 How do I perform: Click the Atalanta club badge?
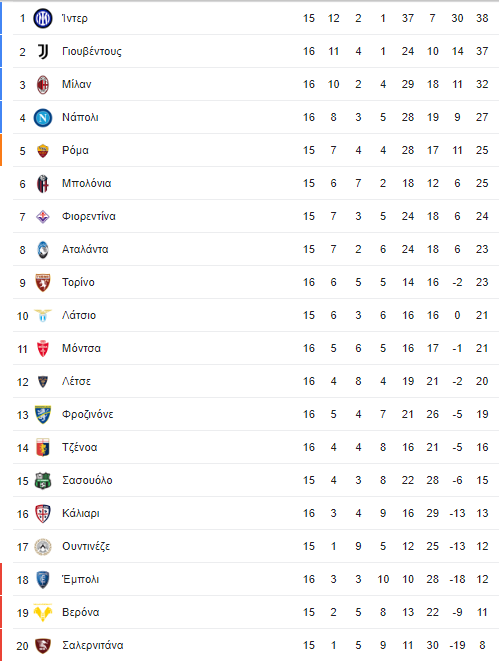[43, 250]
